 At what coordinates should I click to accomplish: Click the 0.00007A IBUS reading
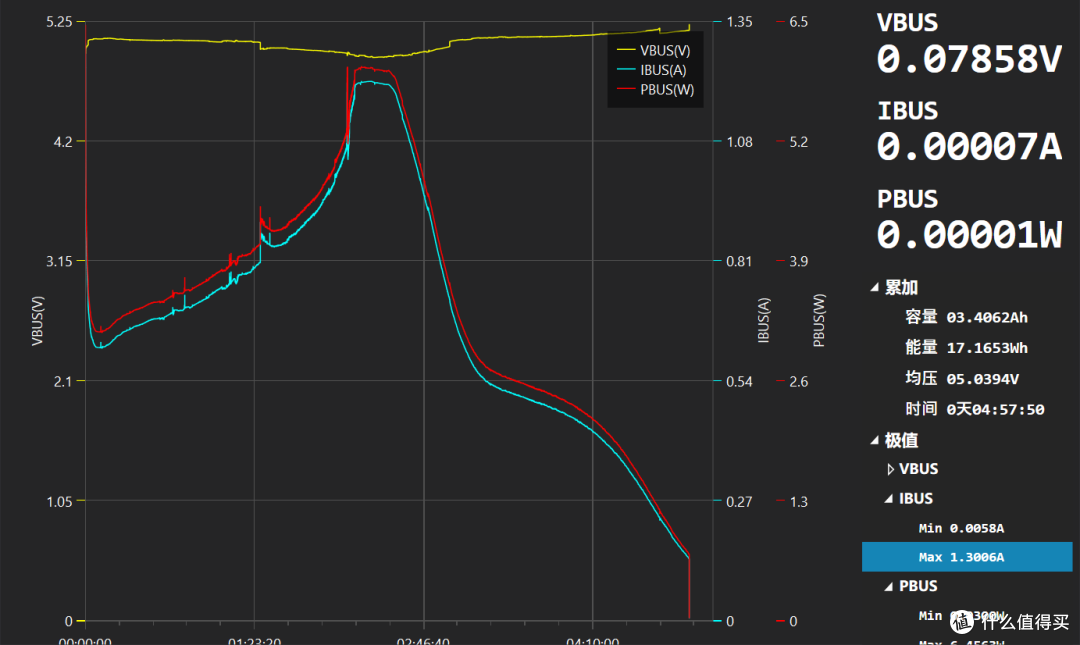point(968,147)
